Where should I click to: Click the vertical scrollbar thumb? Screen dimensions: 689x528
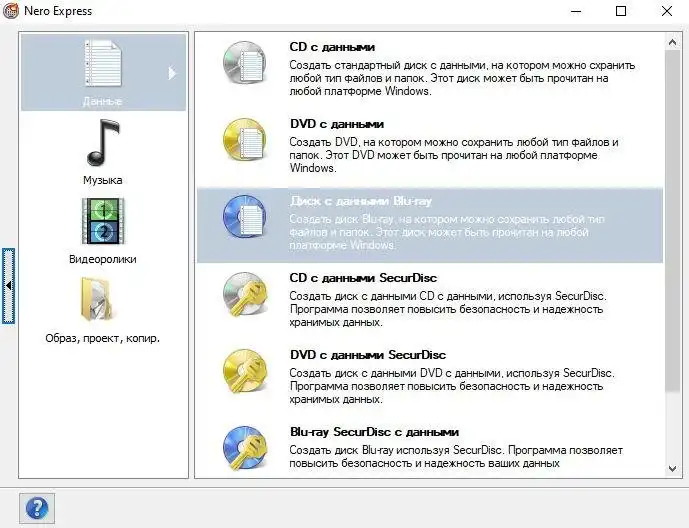coord(672,221)
